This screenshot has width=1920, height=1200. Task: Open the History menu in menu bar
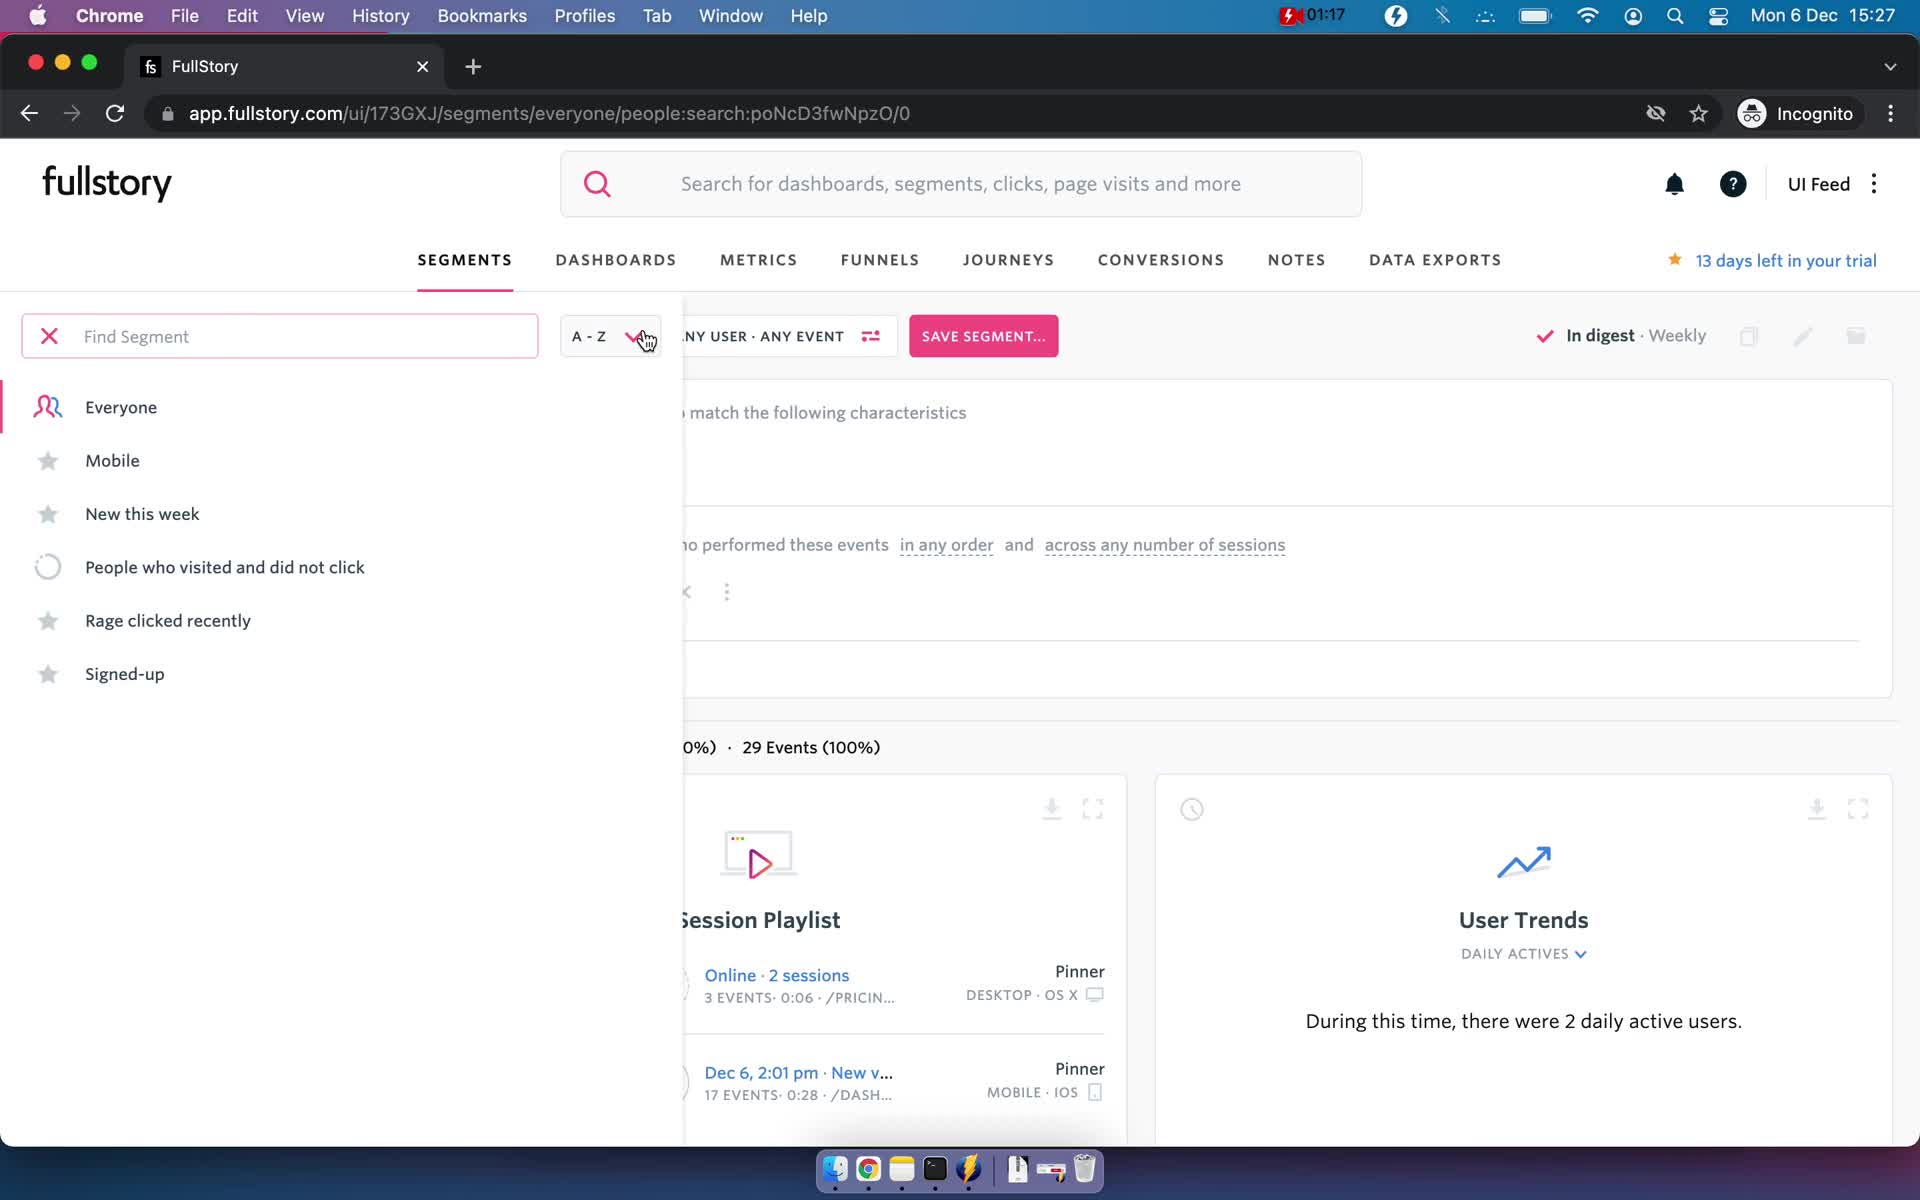pos(380,16)
